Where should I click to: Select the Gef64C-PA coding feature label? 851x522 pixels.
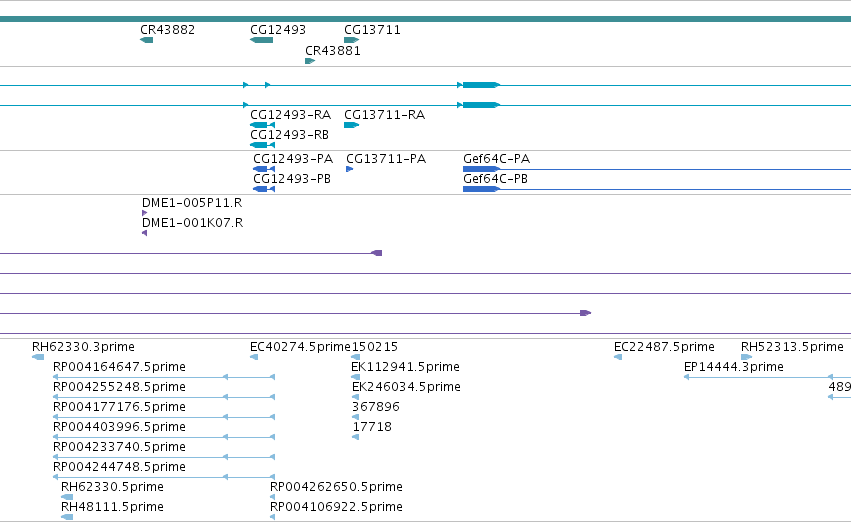point(497,159)
